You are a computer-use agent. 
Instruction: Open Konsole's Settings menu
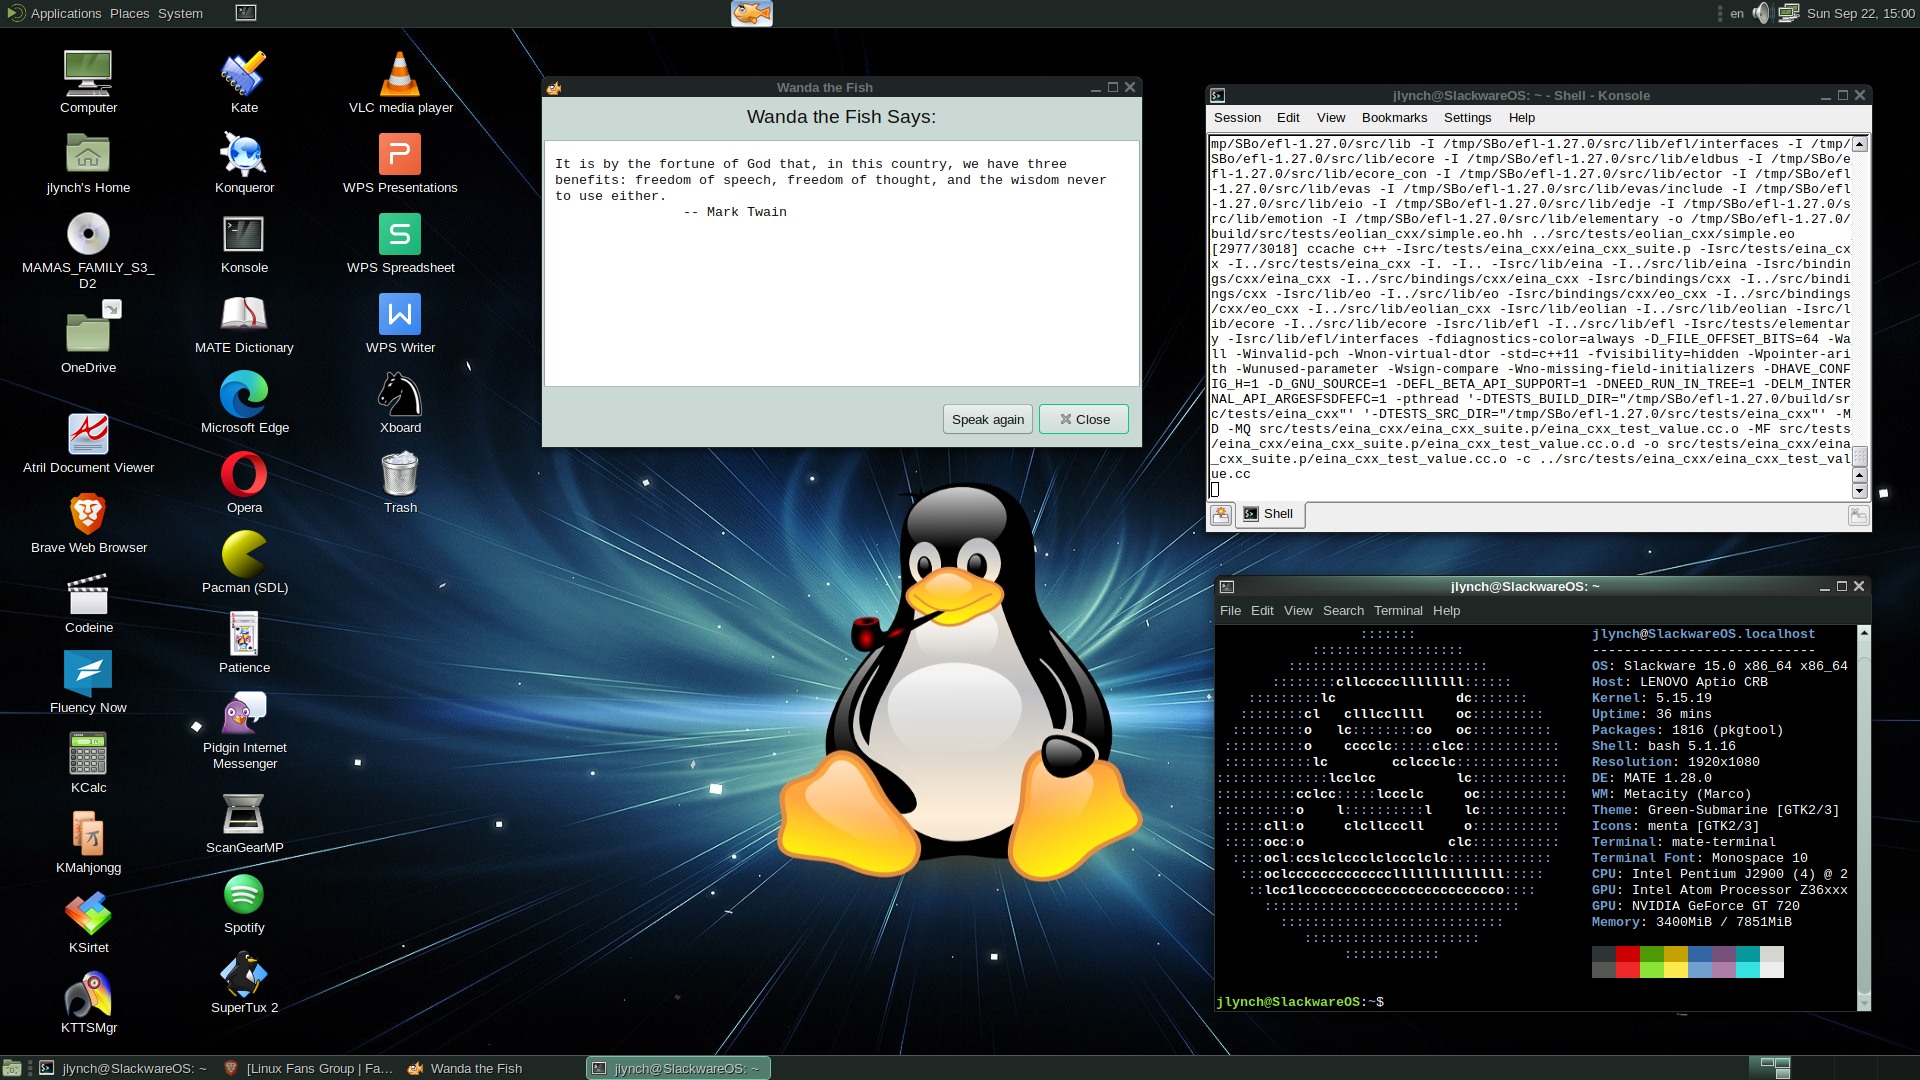pos(1467,118)
